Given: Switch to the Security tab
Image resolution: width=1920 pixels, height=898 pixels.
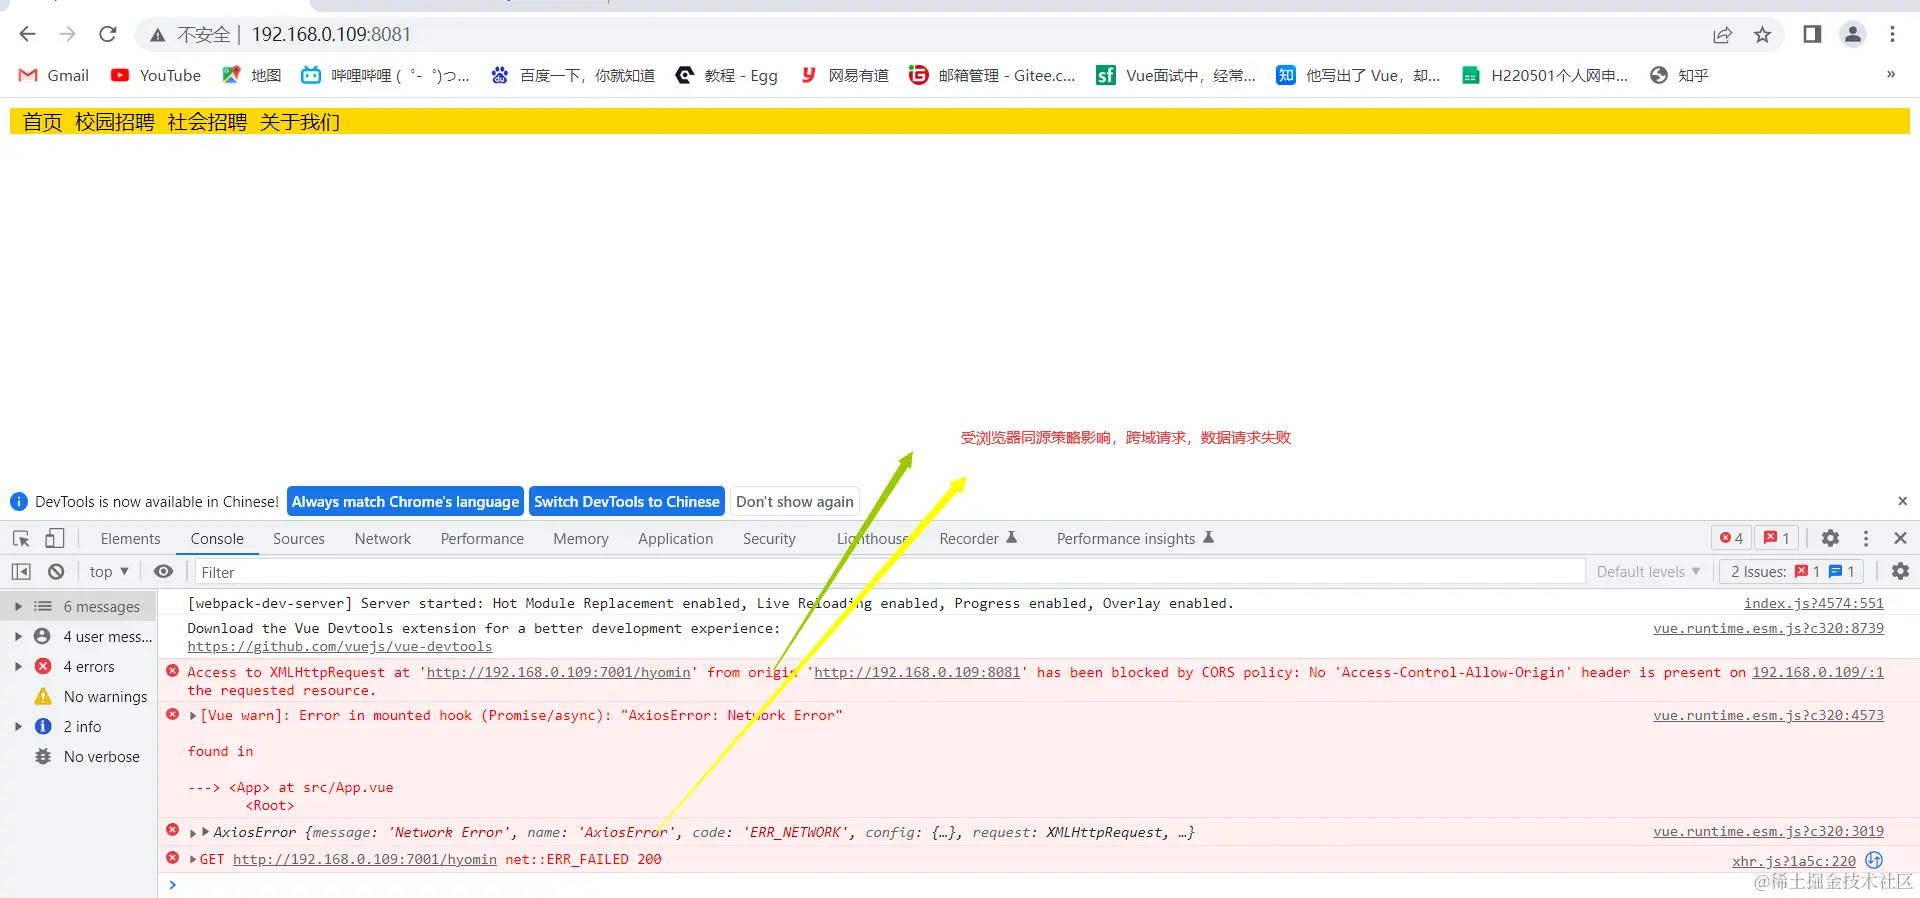Looking at the screenshot, I should tap(769, 538).
